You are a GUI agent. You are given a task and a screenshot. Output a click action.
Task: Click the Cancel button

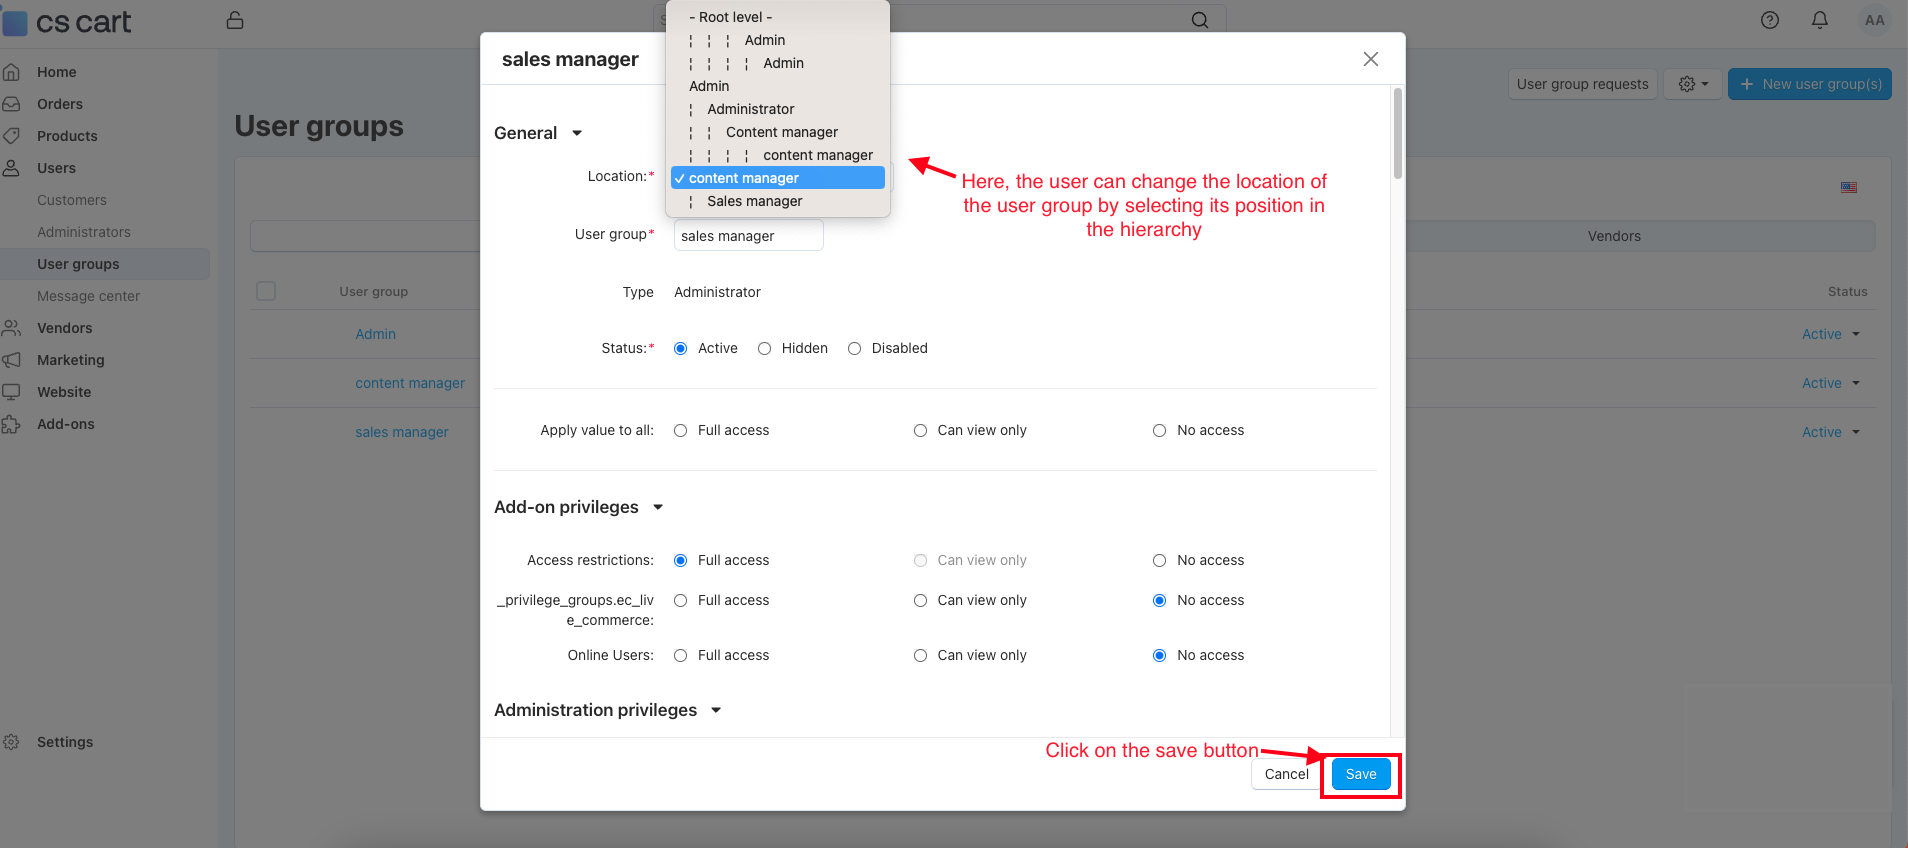[x=1286, y=774]
